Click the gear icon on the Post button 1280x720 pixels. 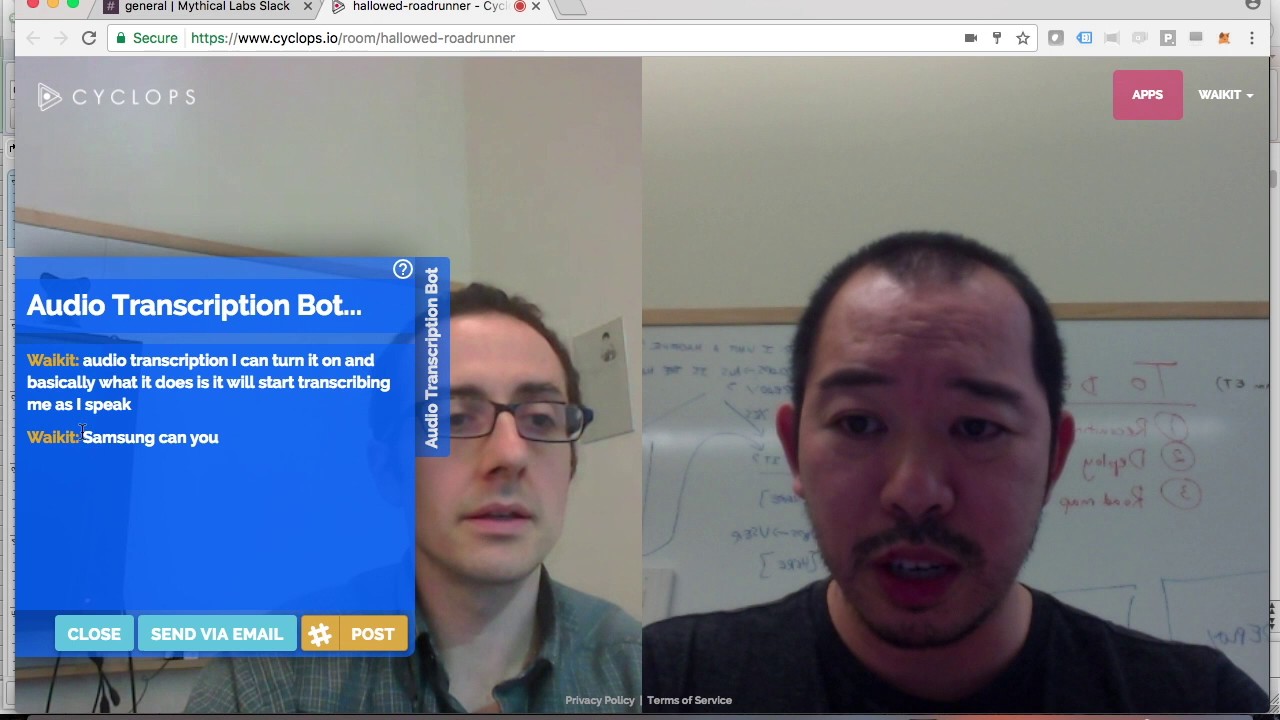click(x=320, y=634)
